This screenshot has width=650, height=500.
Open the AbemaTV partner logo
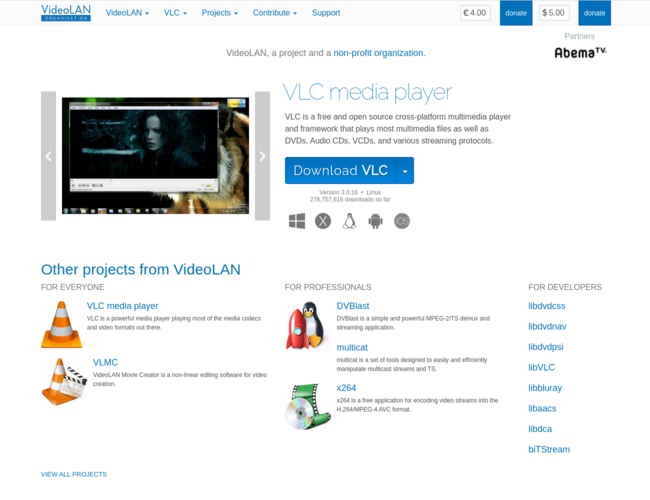coord(580,53)
